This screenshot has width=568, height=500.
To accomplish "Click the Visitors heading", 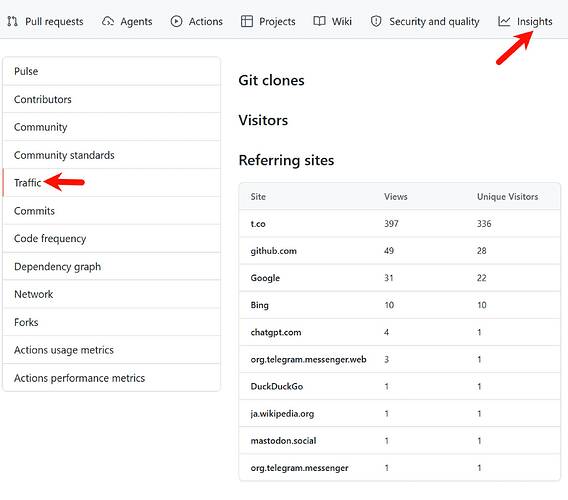I will [x=263, y=120].
